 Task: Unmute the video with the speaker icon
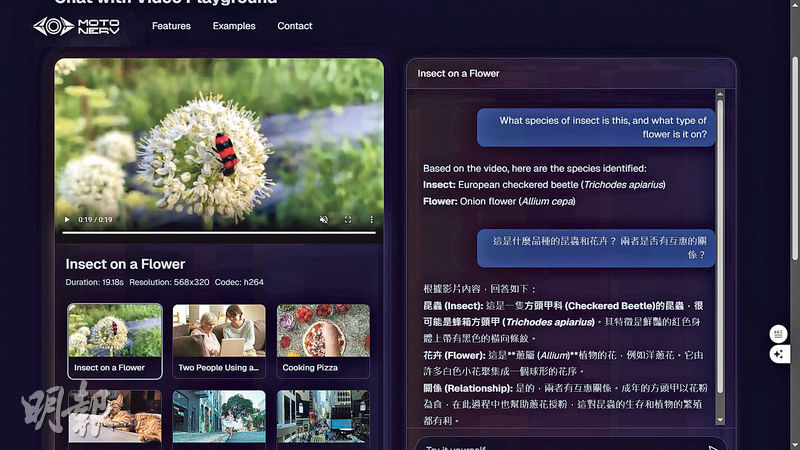click(323, 220)
